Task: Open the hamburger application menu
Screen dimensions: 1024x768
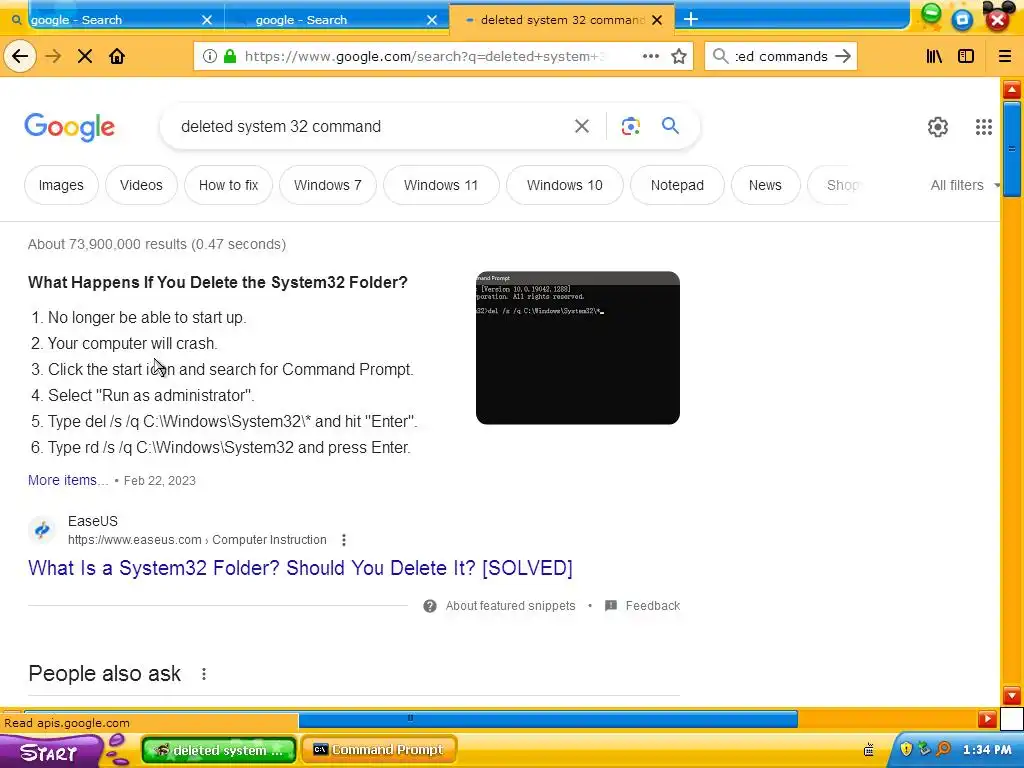Action: tap(1005, 56)
